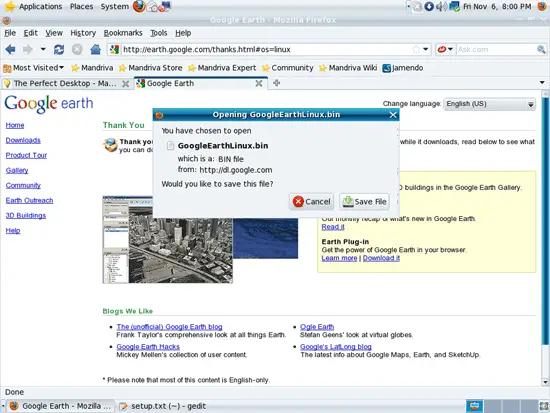550x413 pixels.
Task: Click the Save File button
Action: [x=364, y=201]
